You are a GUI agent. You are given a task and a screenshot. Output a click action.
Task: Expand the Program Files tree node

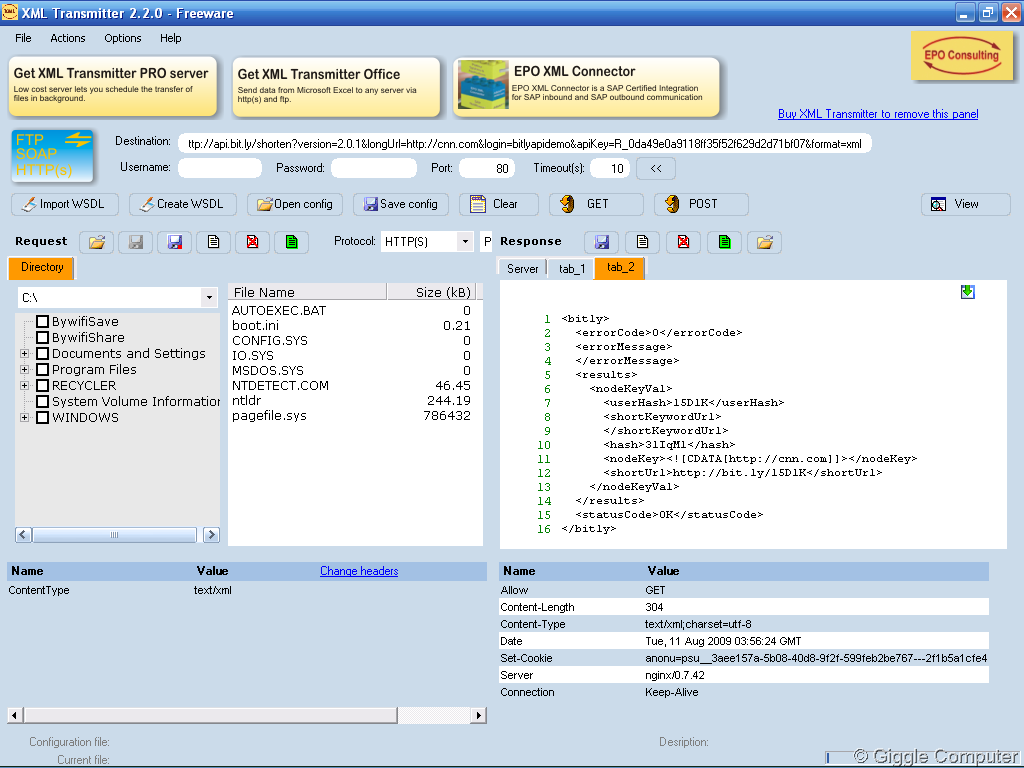24,370
